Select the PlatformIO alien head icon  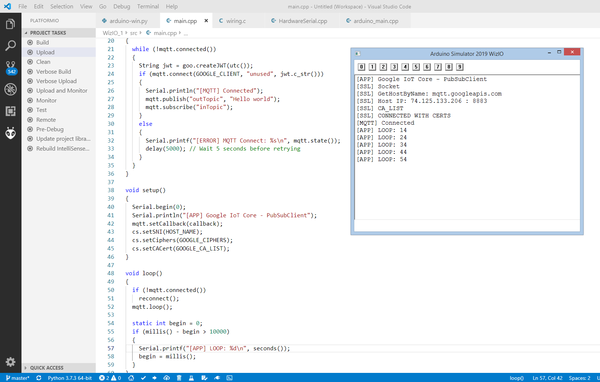tap(10, 133)
